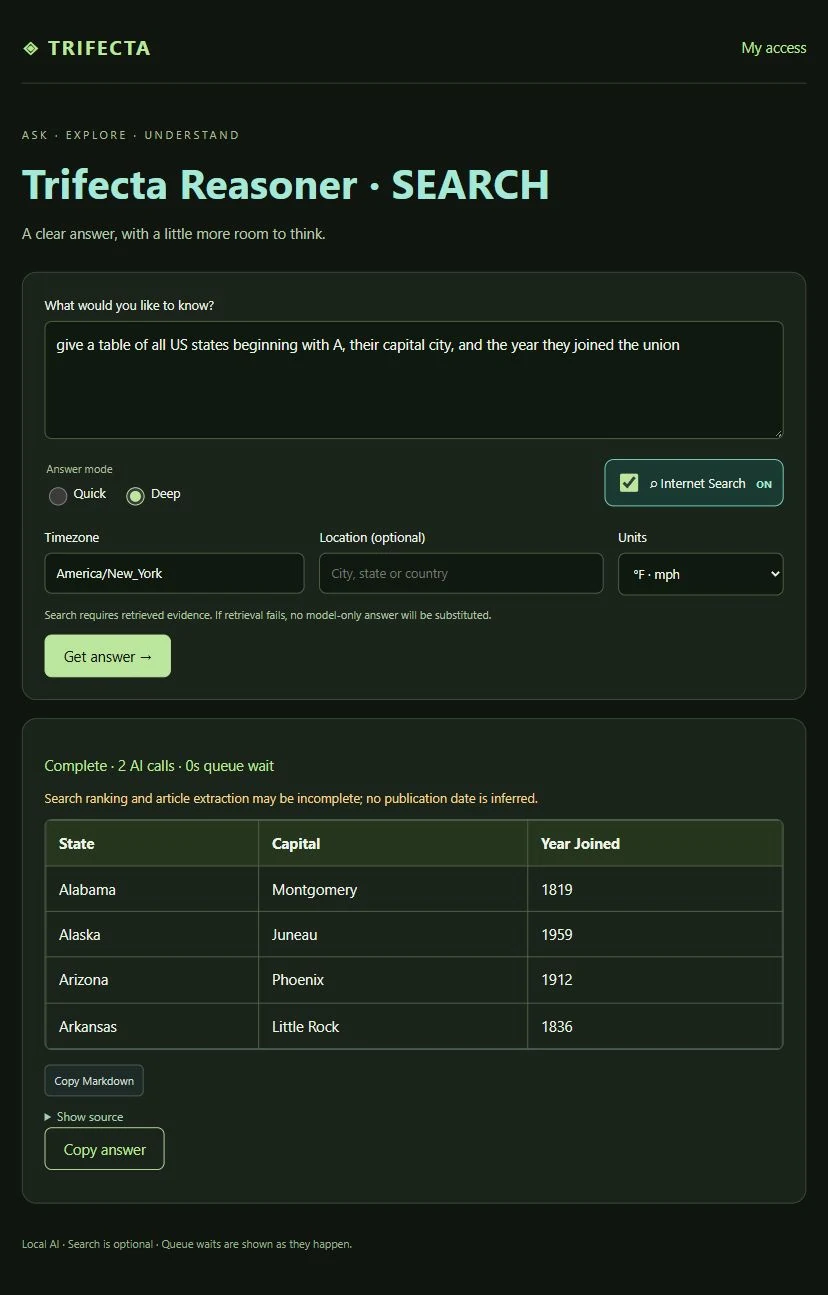This screenshot has height=1295, width=828.
Task: Click the resize handle of the question box
Action: pos(776,432)
